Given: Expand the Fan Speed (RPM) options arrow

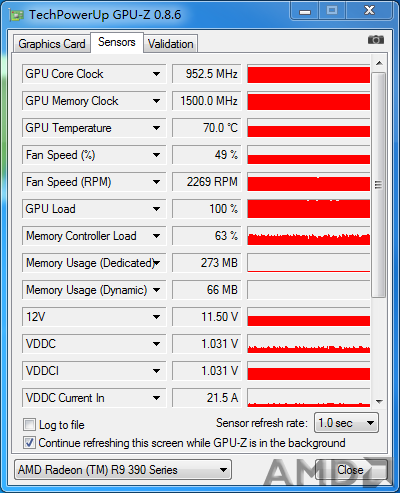Looking at the screenshot, I should click(x=156, y=182).
